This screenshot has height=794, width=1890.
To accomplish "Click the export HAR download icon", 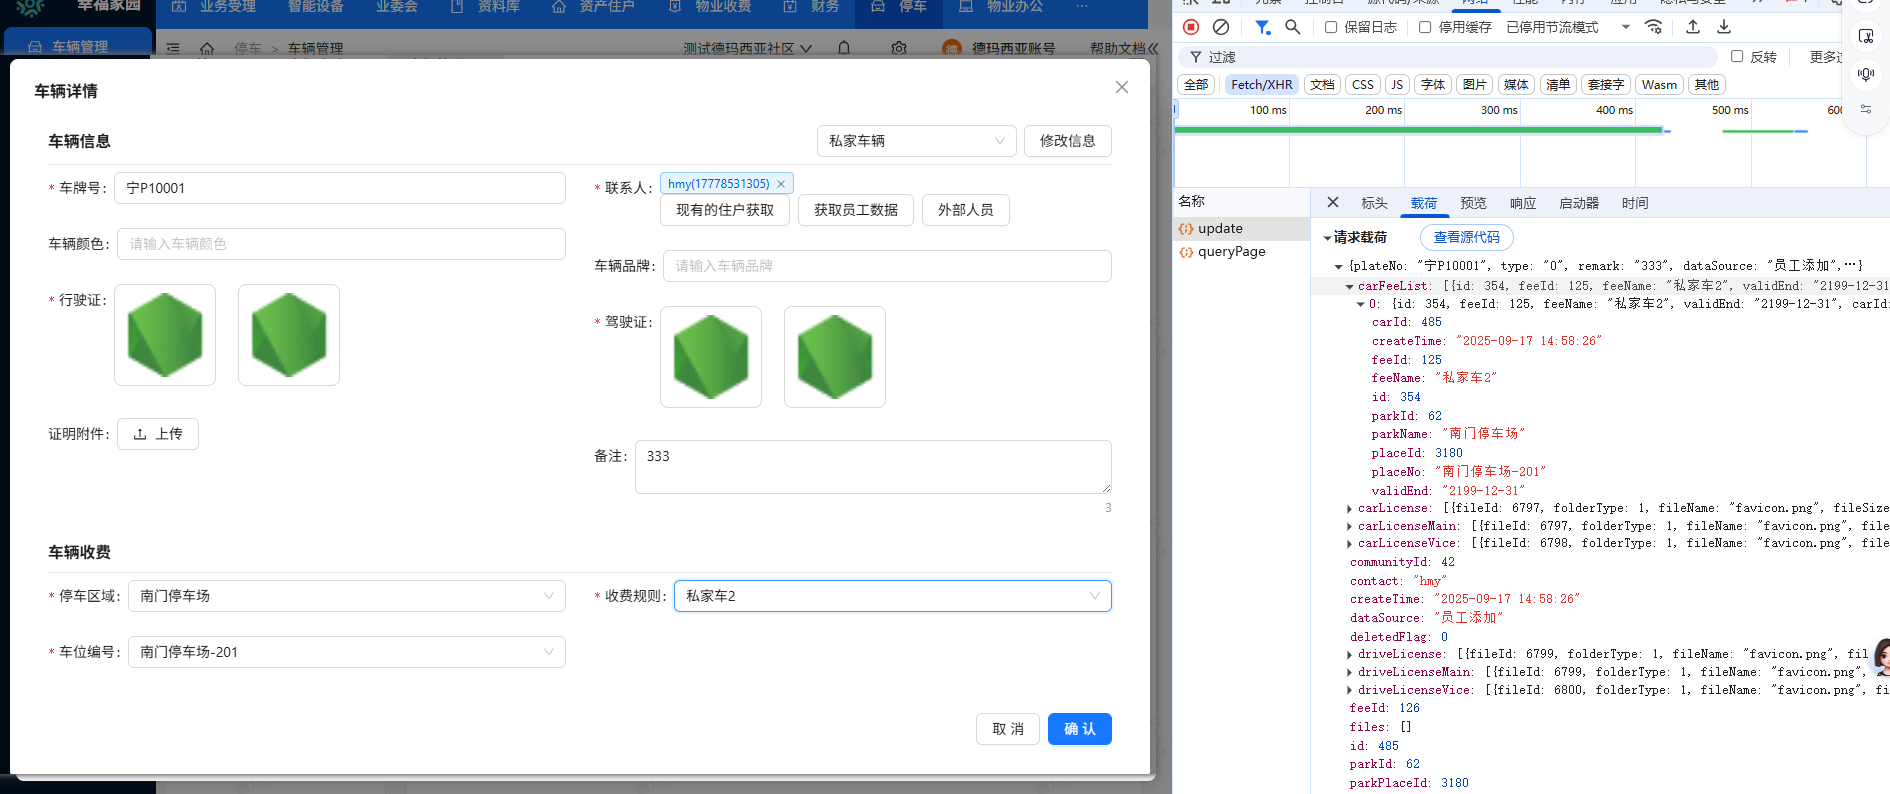I will tap(1724, 27).
